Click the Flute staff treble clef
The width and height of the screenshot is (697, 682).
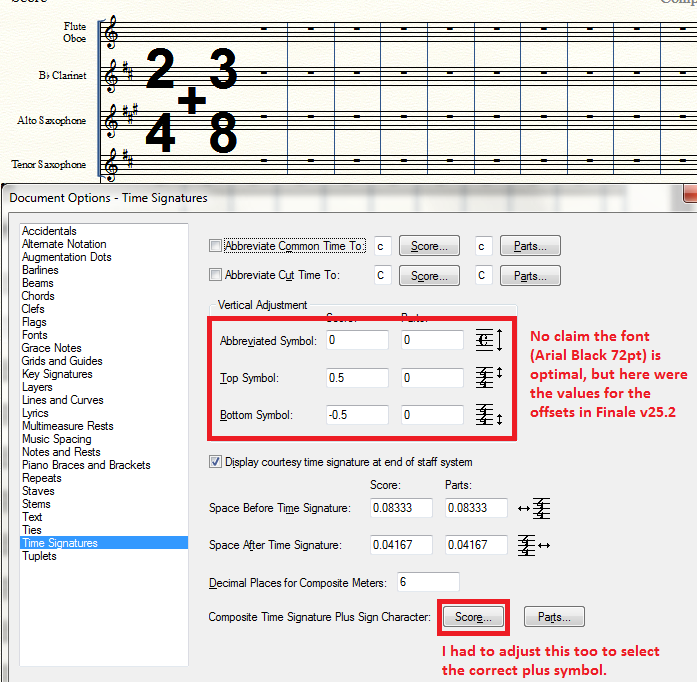111,32
